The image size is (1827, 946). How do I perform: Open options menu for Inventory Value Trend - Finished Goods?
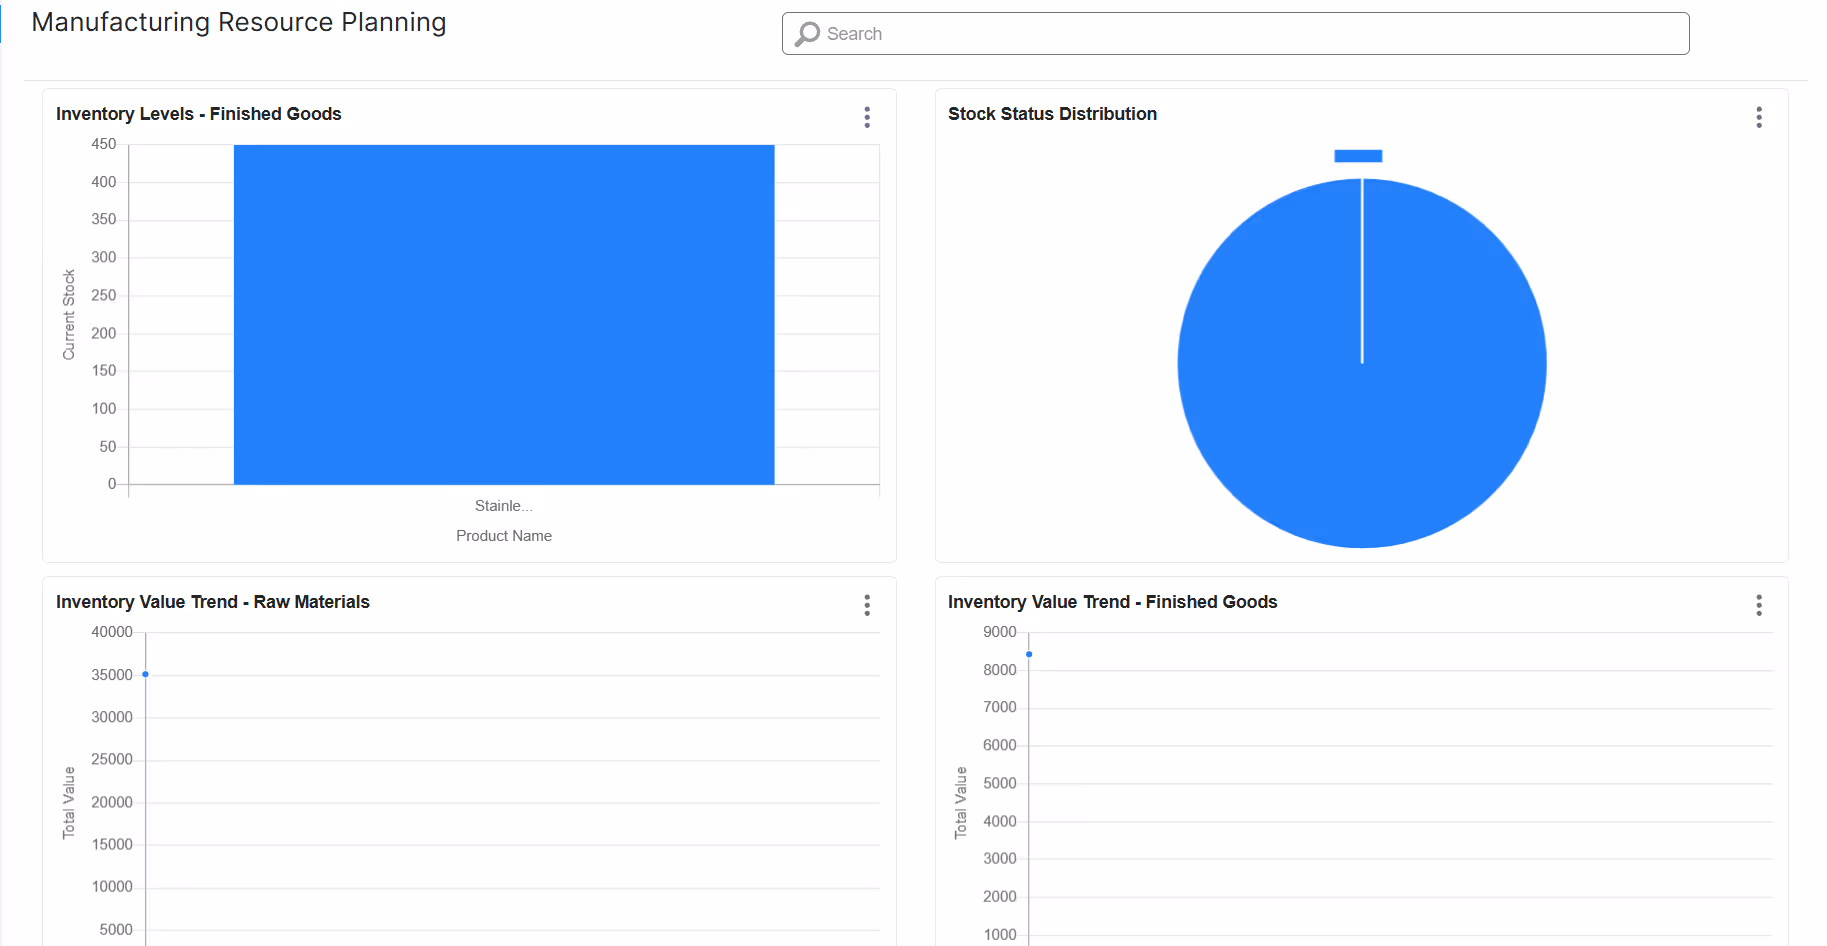(x=1759, y=605)
